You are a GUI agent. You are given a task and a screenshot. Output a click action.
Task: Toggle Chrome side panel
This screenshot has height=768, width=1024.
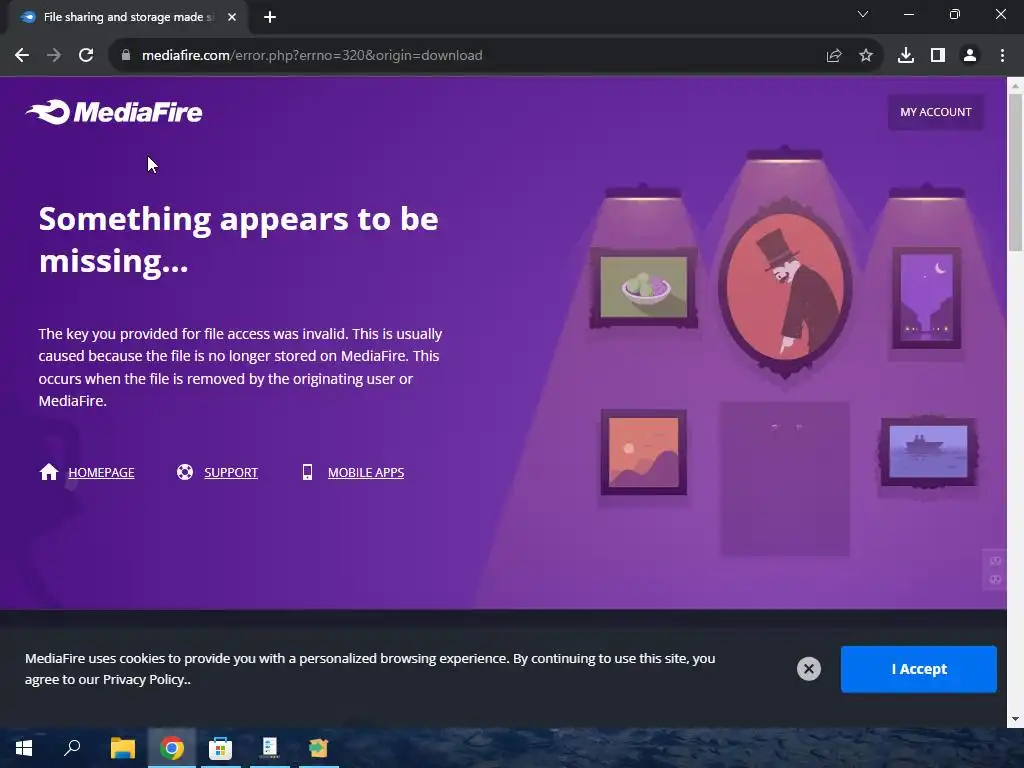click(938, 56)
